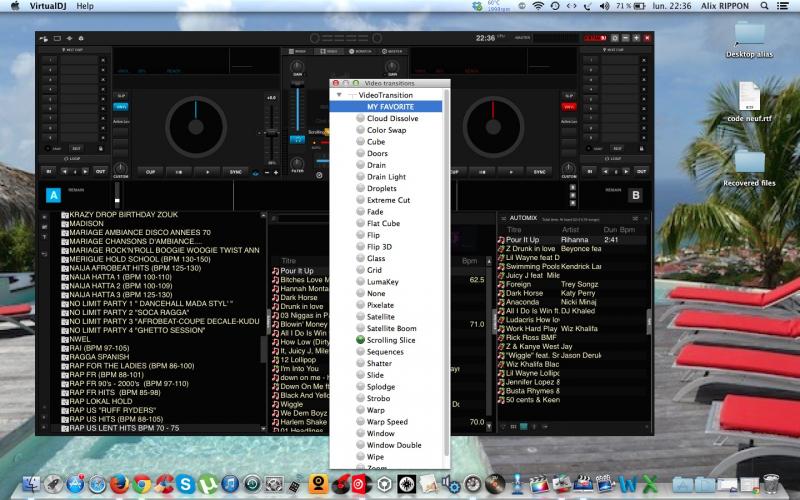
Task: Click the right deck SYNC button
Action: pos(539,172)
